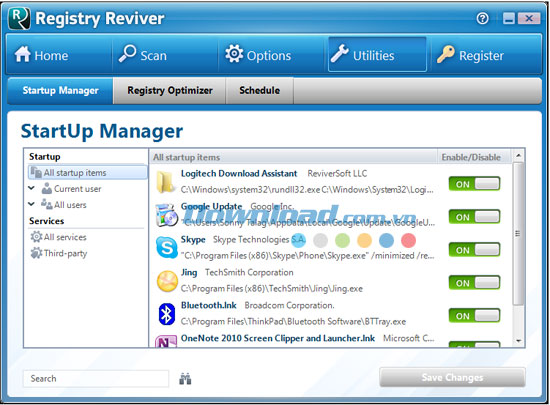Click the Jing sun icon
This screenshot has height=405, width=550.
[167, 281]
